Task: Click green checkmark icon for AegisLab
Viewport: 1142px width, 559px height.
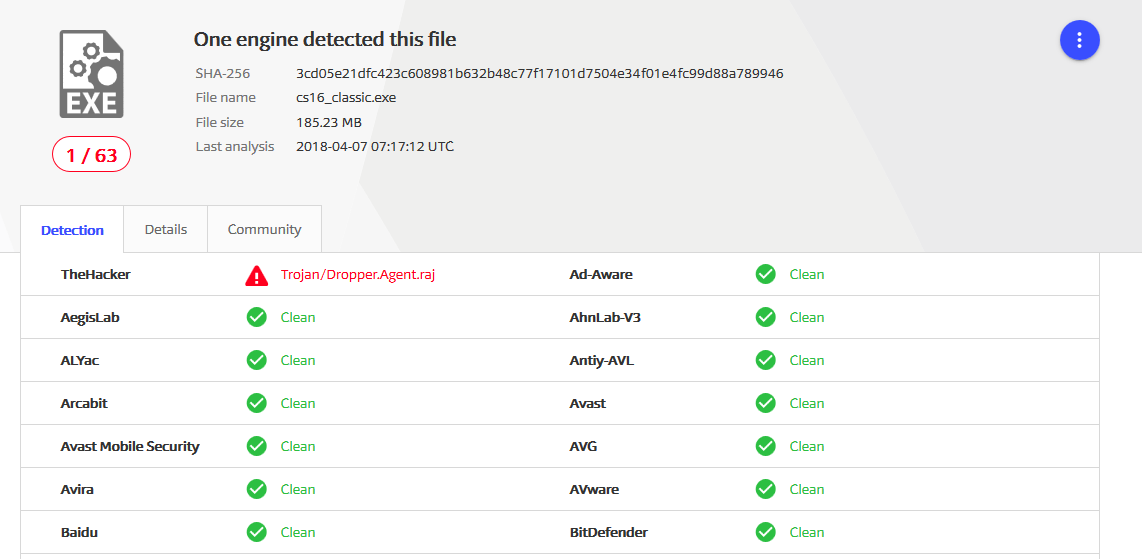Action: point(256,317)
